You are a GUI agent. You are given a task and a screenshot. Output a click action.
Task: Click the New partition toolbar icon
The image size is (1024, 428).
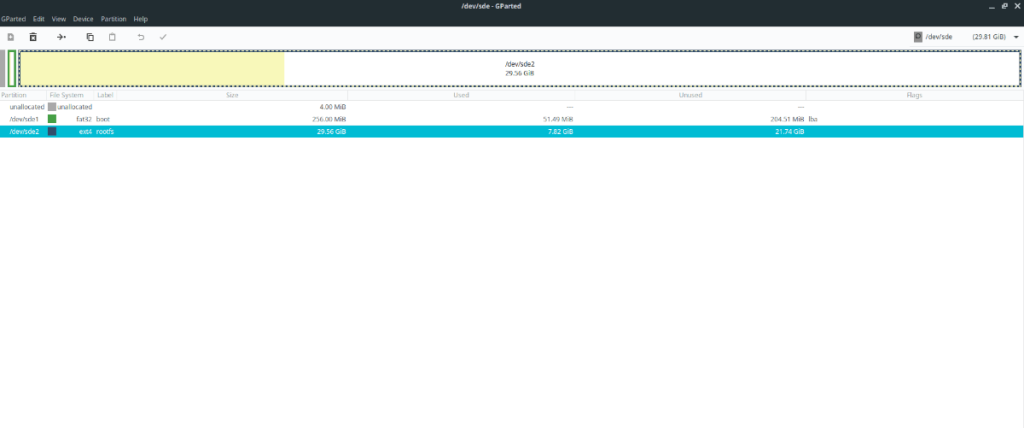11,37
